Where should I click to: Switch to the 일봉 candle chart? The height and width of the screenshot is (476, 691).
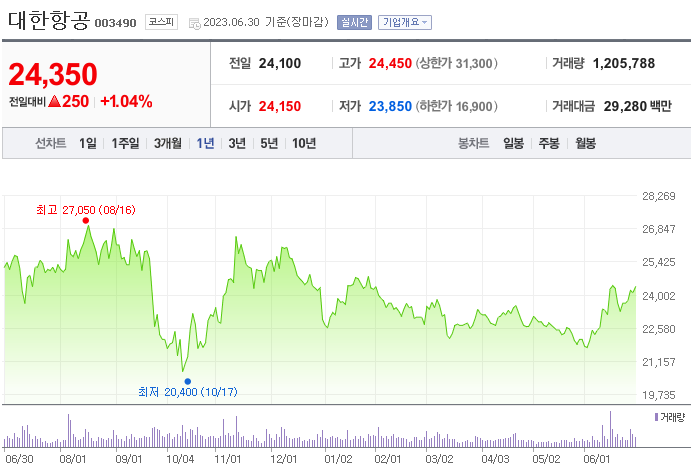coord(513,143)
